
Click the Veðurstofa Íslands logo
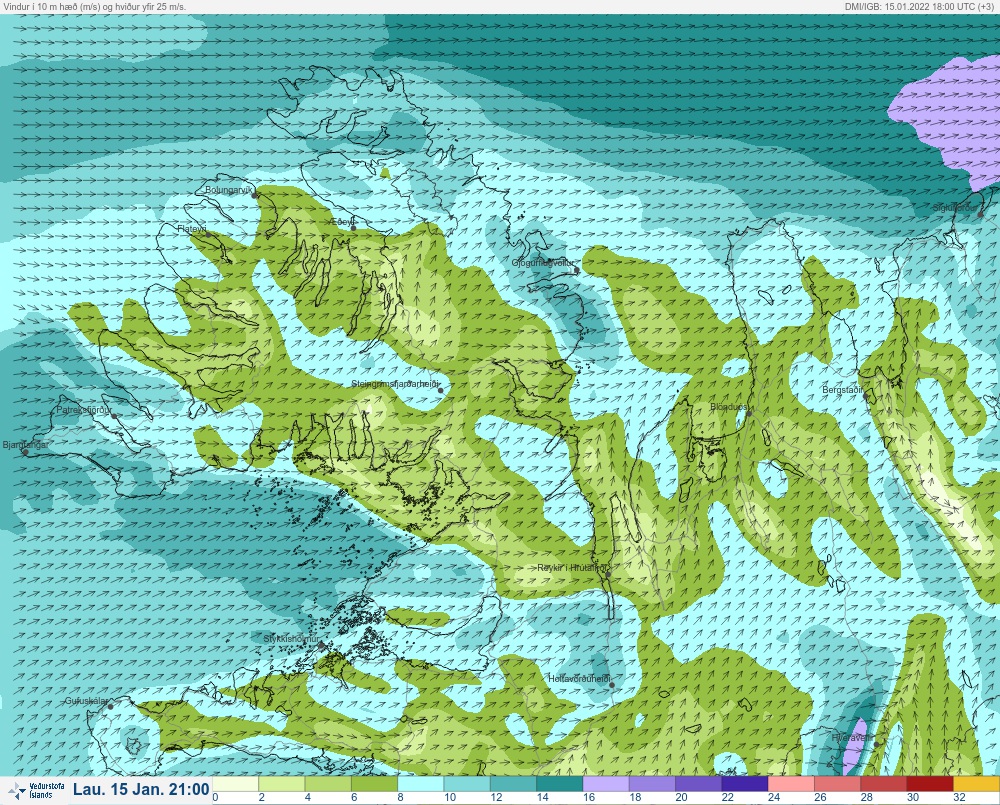point(36,790)
